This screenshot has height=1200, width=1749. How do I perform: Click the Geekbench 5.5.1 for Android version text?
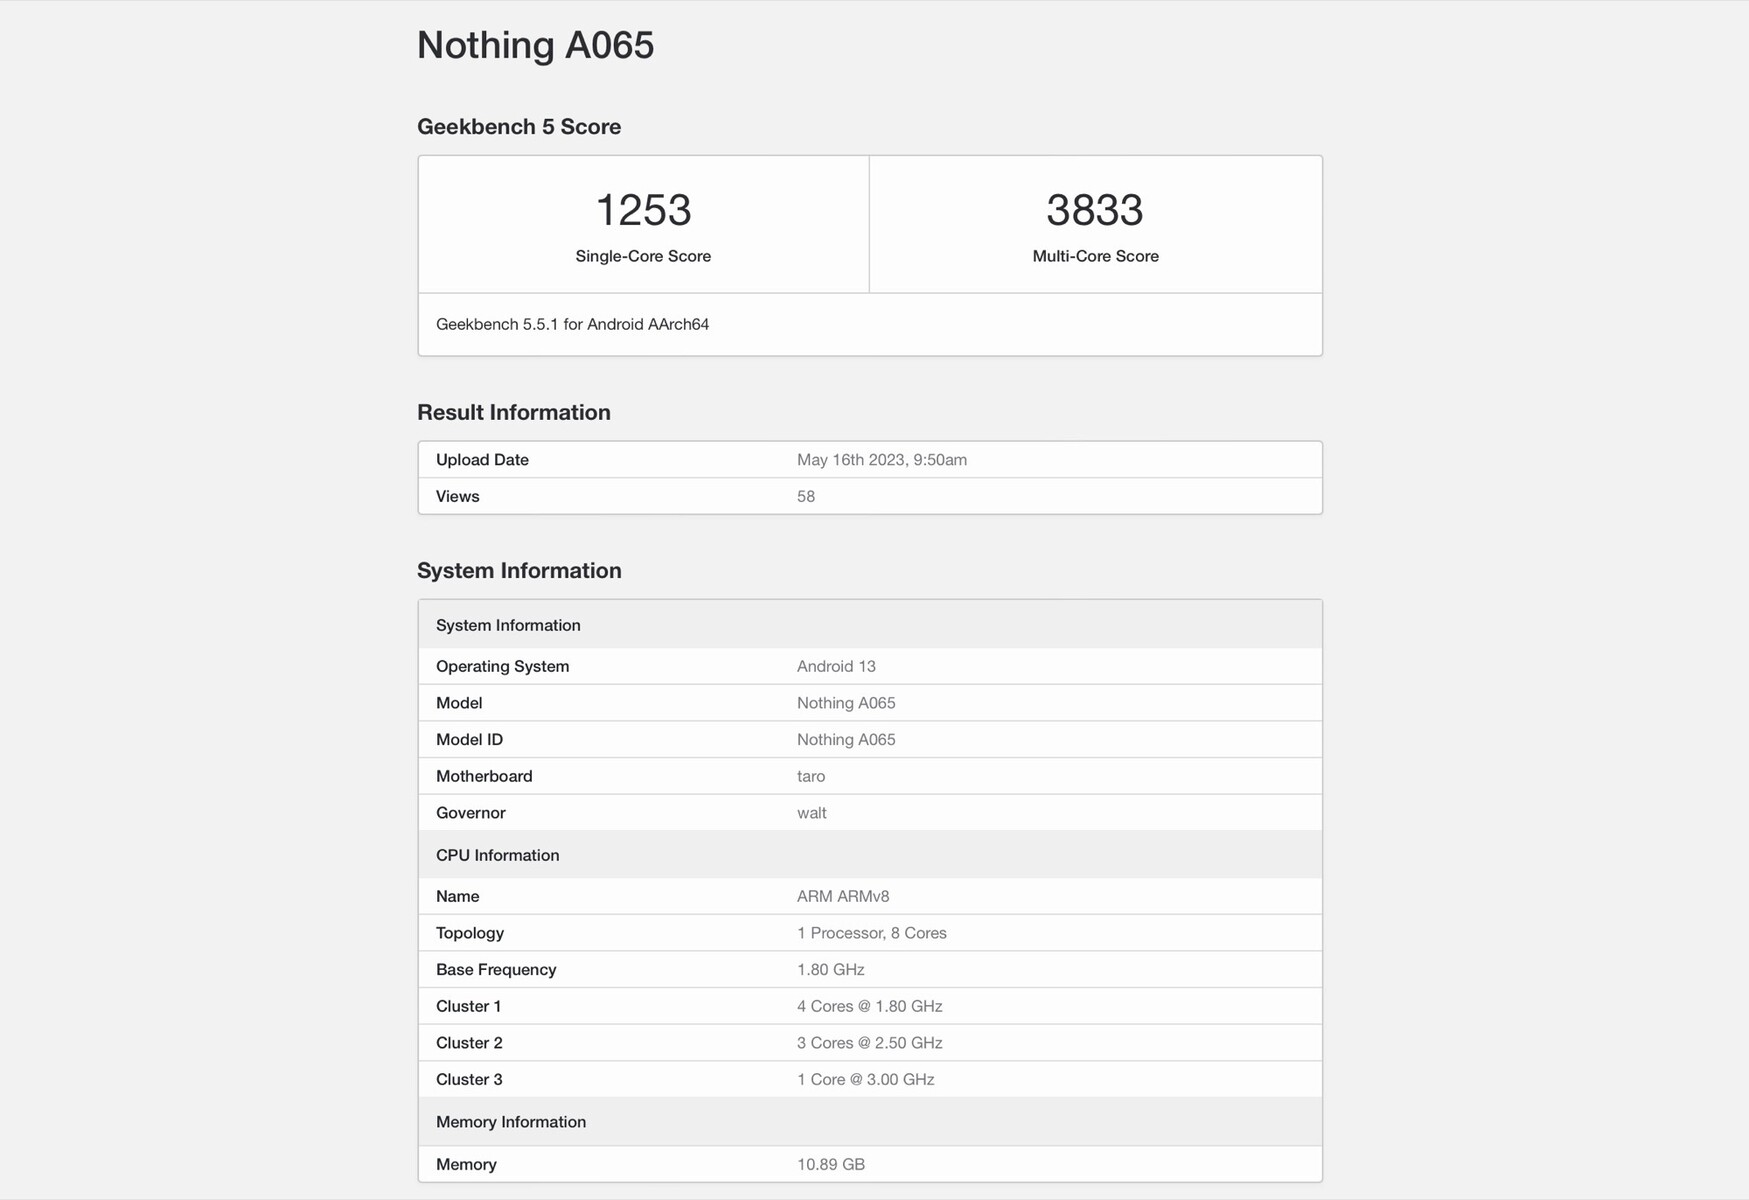[x=572, y=324]
